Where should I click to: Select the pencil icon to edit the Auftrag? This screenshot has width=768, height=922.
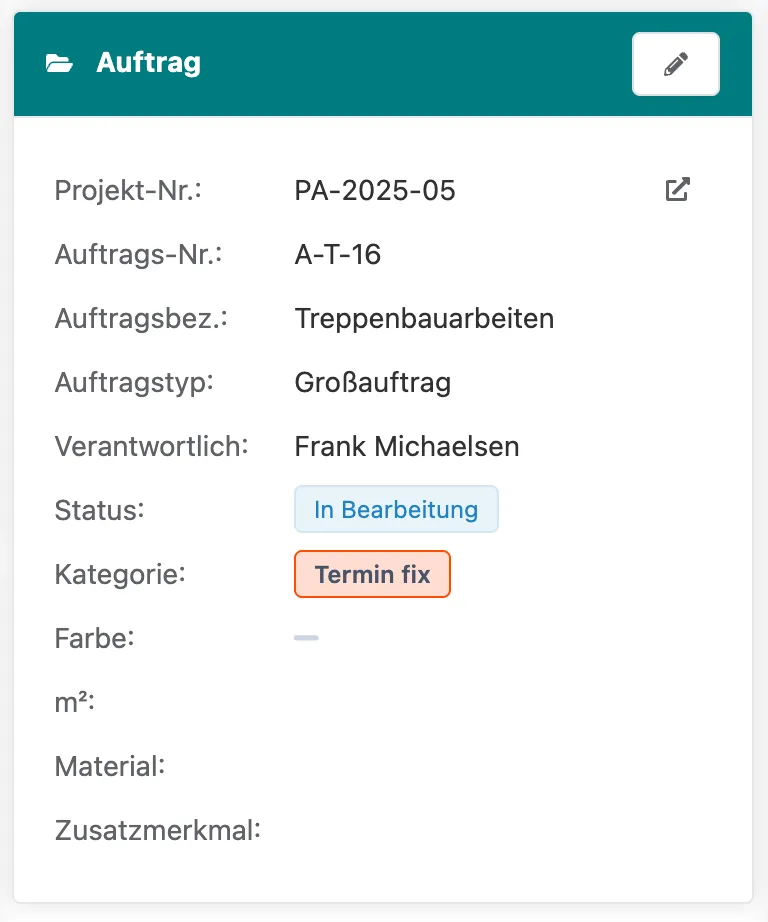pyautogui.click(x=675, y=63)
